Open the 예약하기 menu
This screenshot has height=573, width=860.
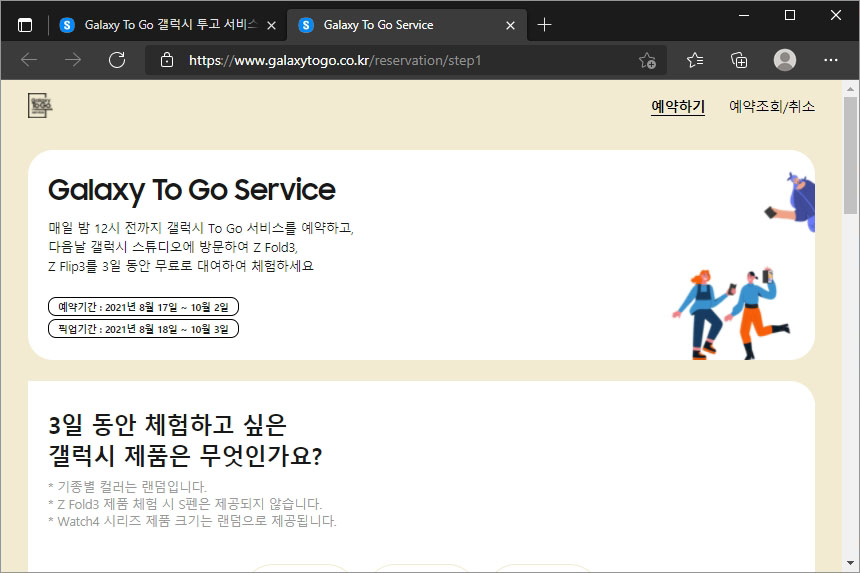click(678, 106)
